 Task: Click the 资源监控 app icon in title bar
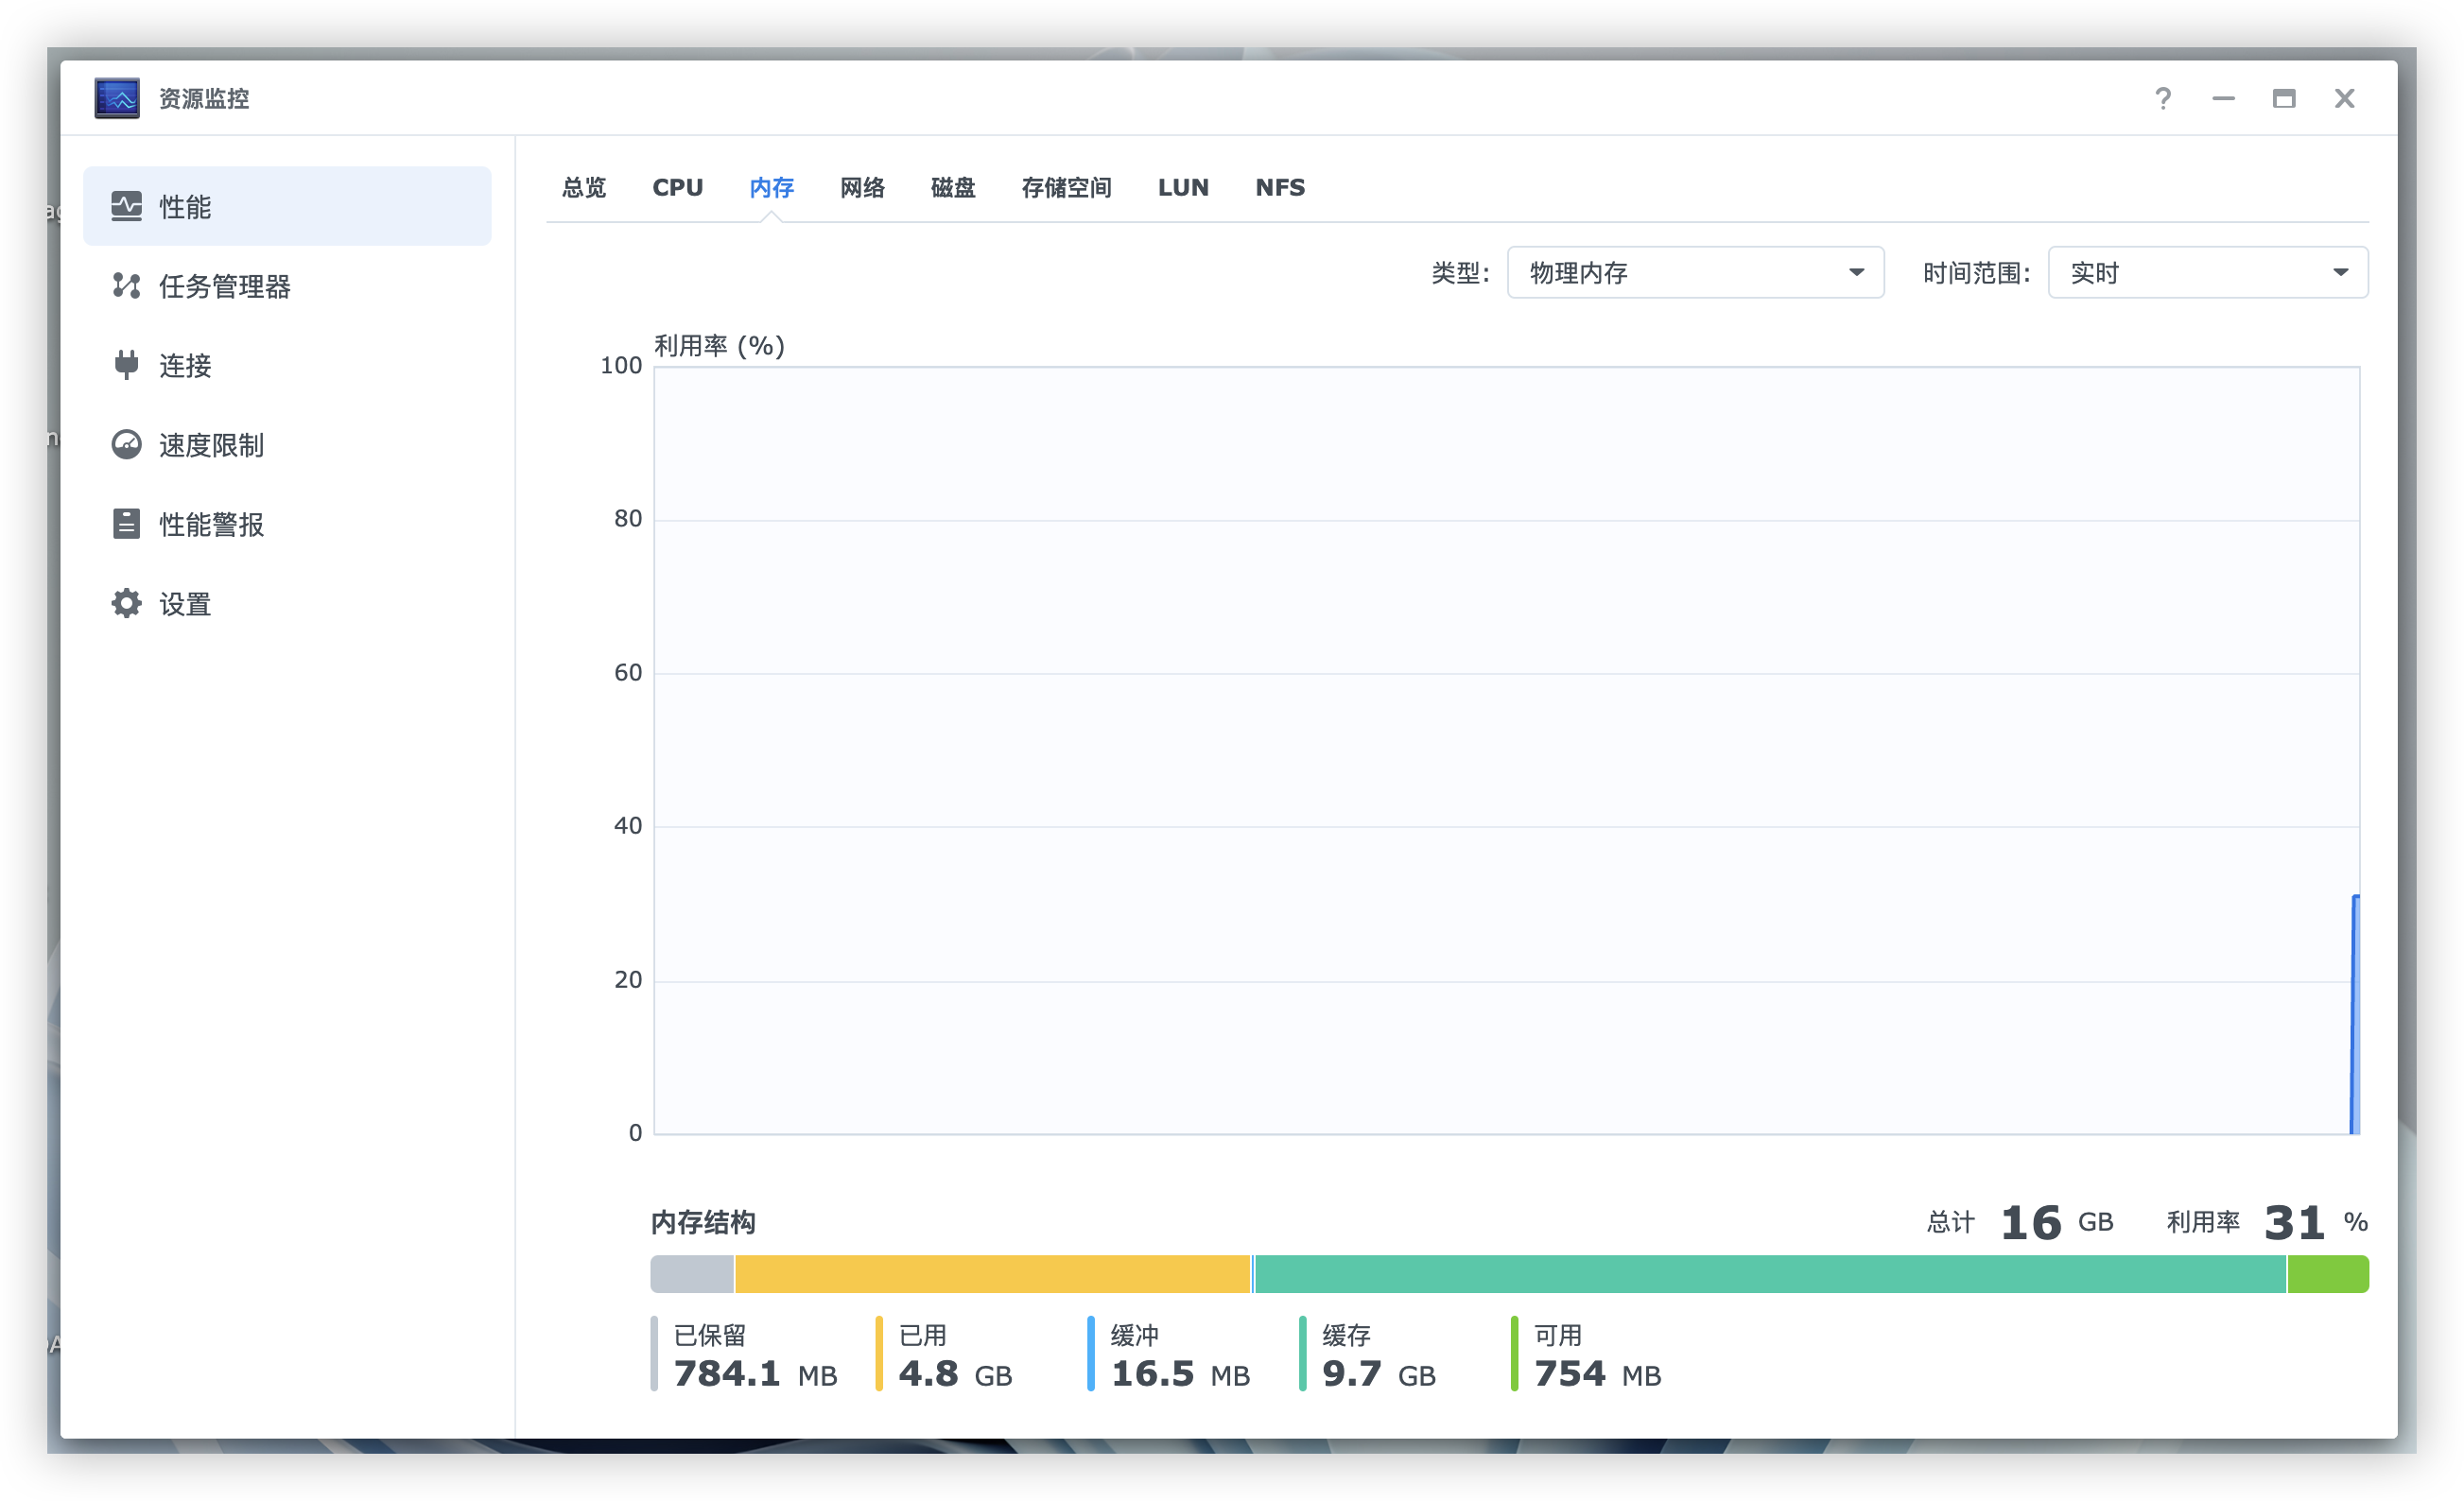[117, 98]
